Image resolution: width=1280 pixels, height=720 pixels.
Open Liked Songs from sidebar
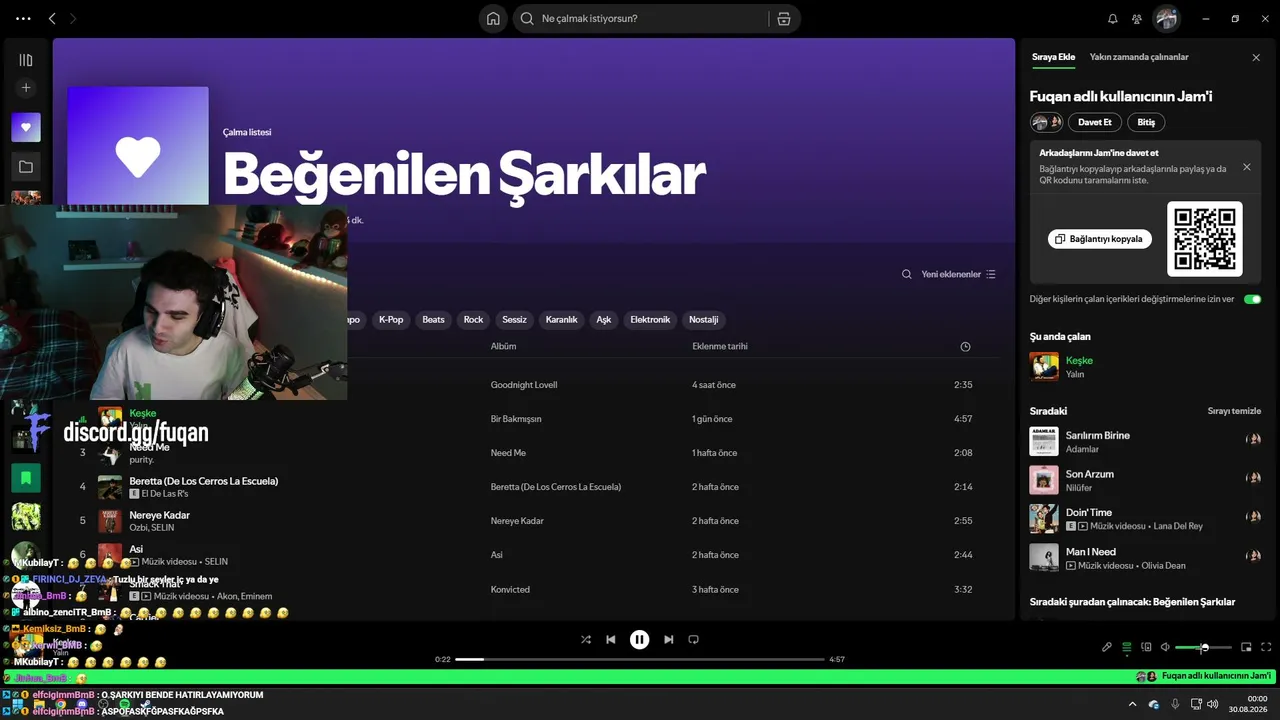point(26,127)
